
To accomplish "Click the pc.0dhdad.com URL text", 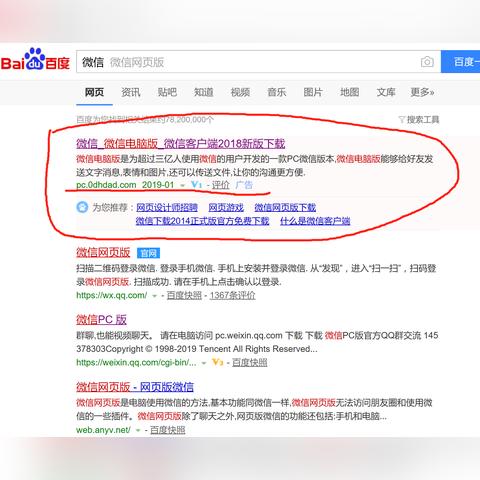I will 106,185.
